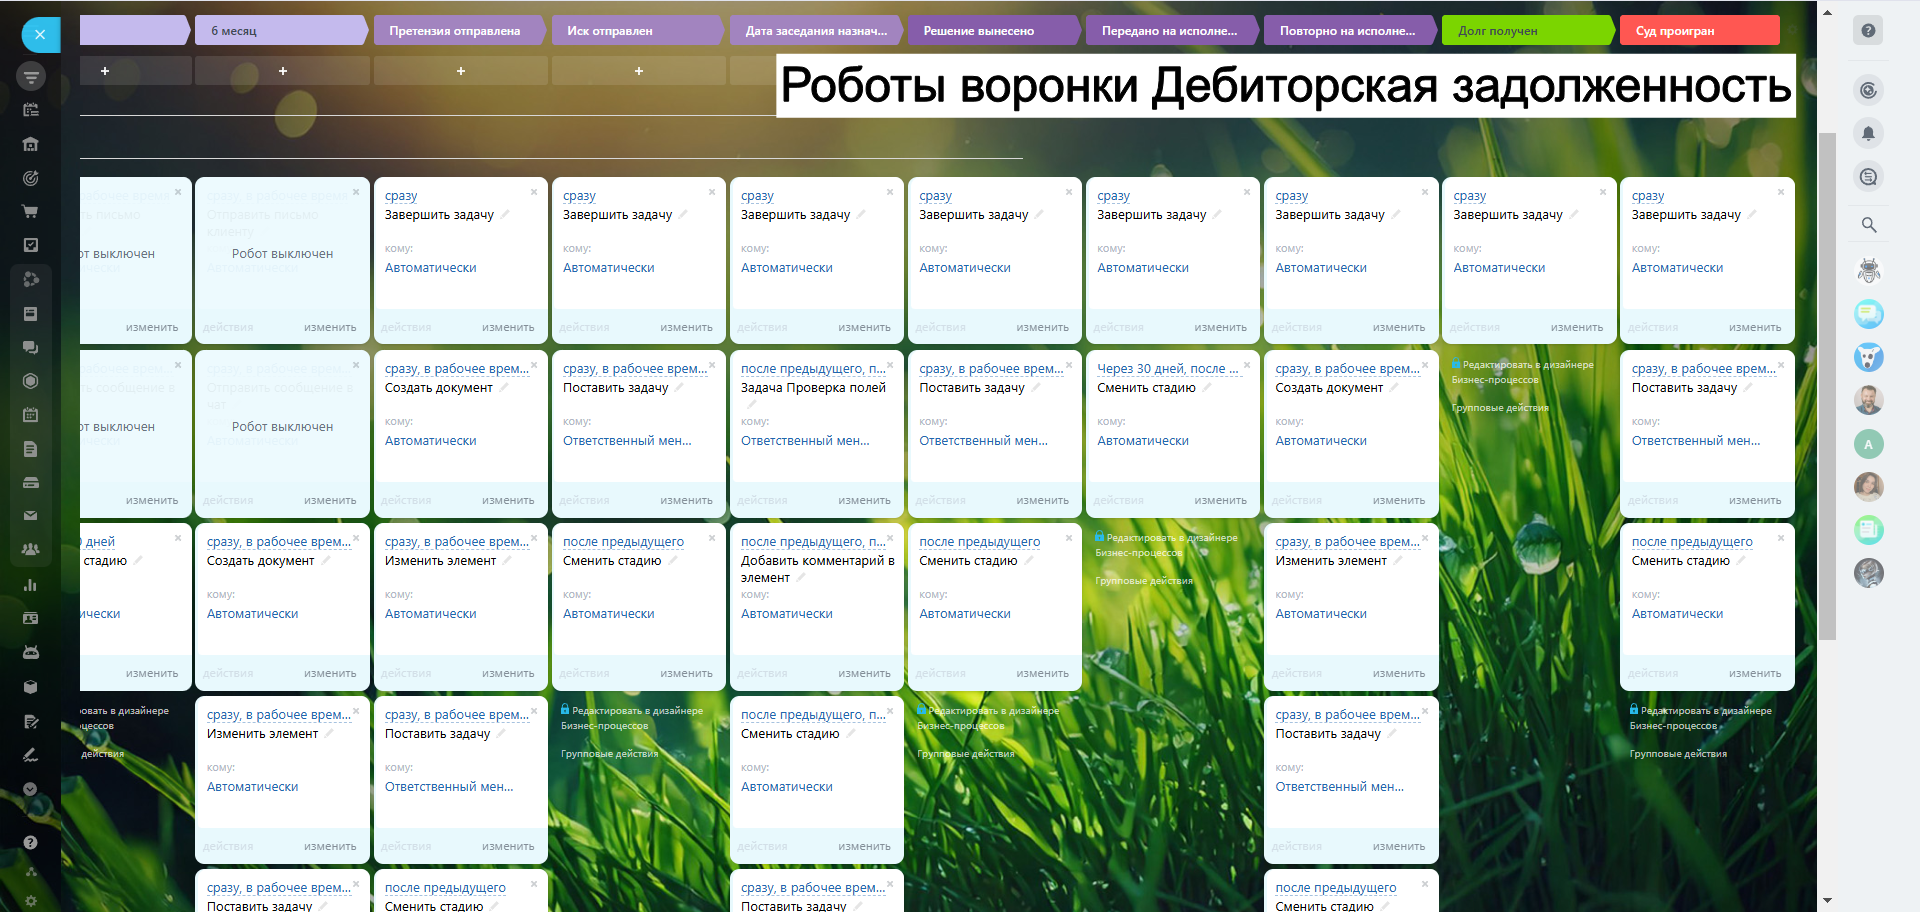Open the shopping cart icon in left sidebar
This screenshot has width=1920, height=912.
(x=31, y=212)
